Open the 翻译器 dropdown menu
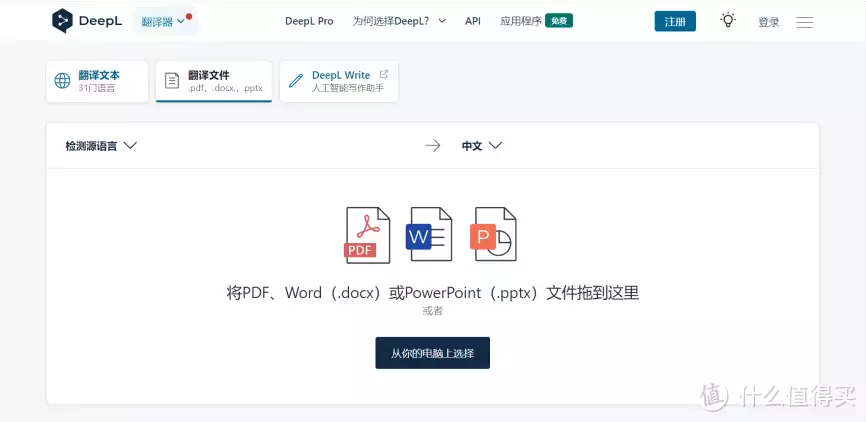Image resolution: width=866 pixels, height=422 pixels. coord(165,22)
